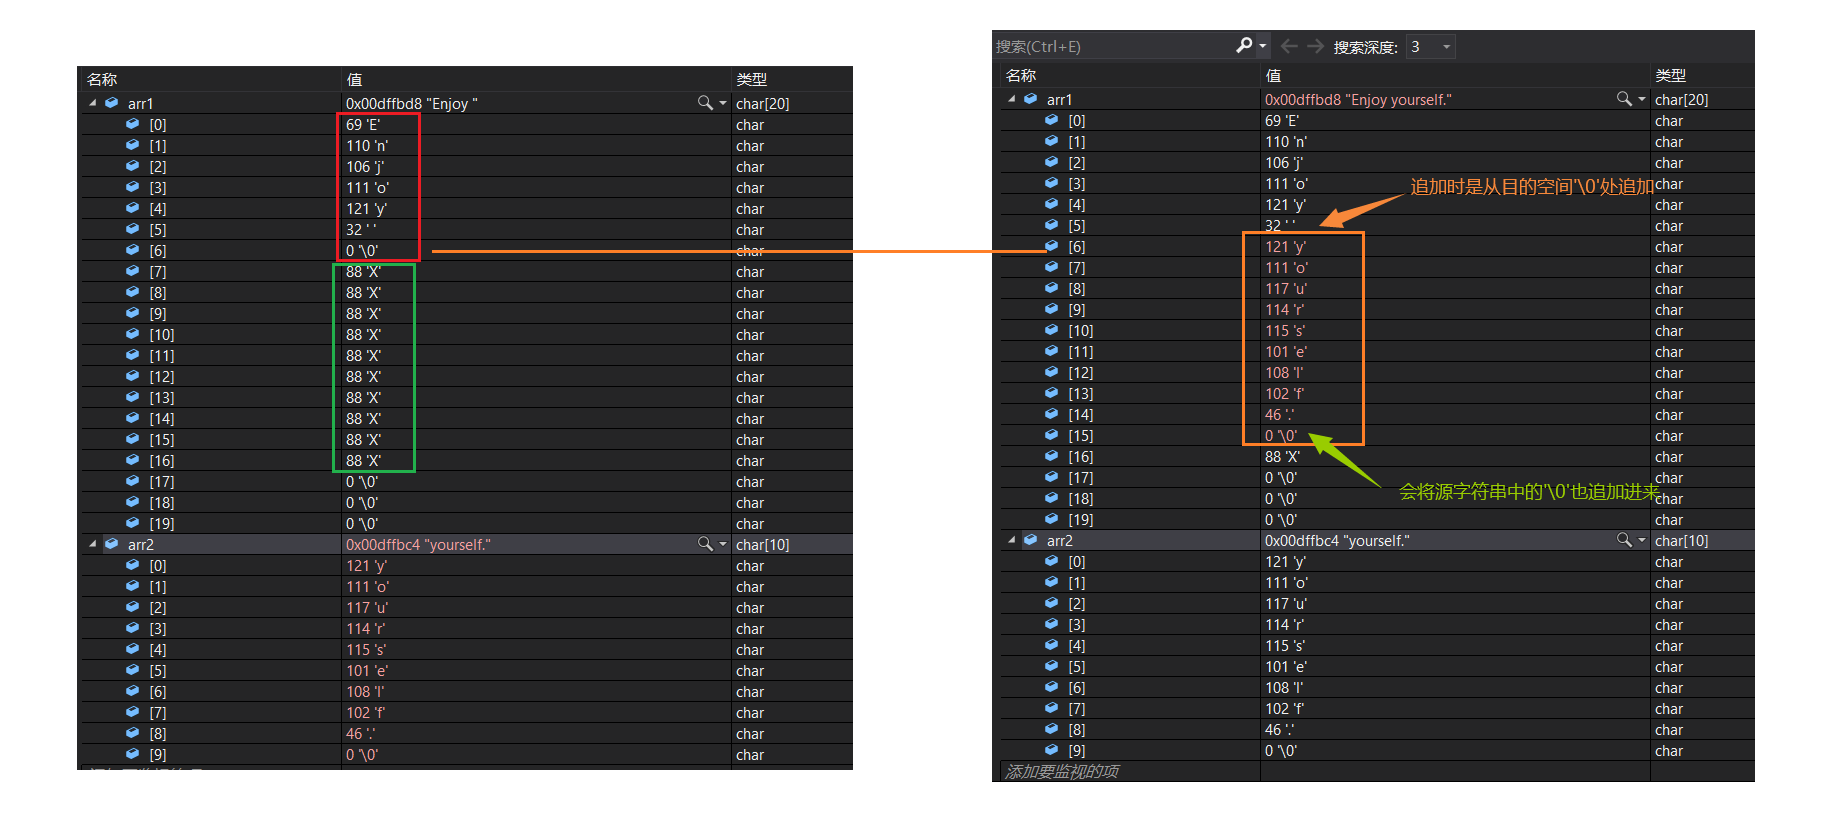The height and width of the screenshot is (837, 1825).
Task: Click field icon of left arr1 element [6]
Action: tap(132, 250)
